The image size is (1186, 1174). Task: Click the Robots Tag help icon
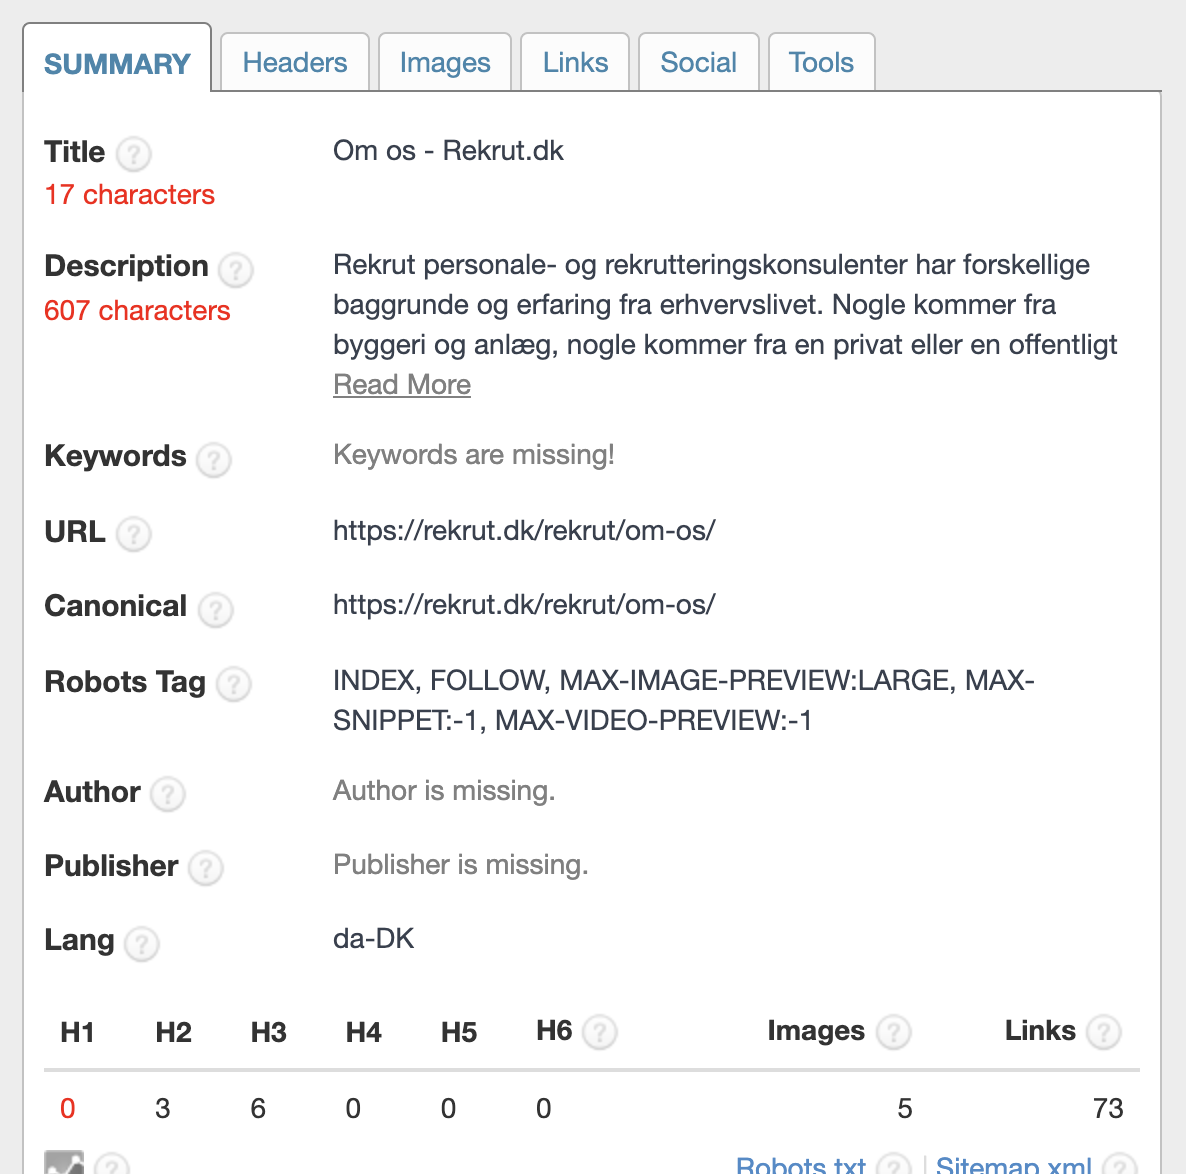click(234, 684)
